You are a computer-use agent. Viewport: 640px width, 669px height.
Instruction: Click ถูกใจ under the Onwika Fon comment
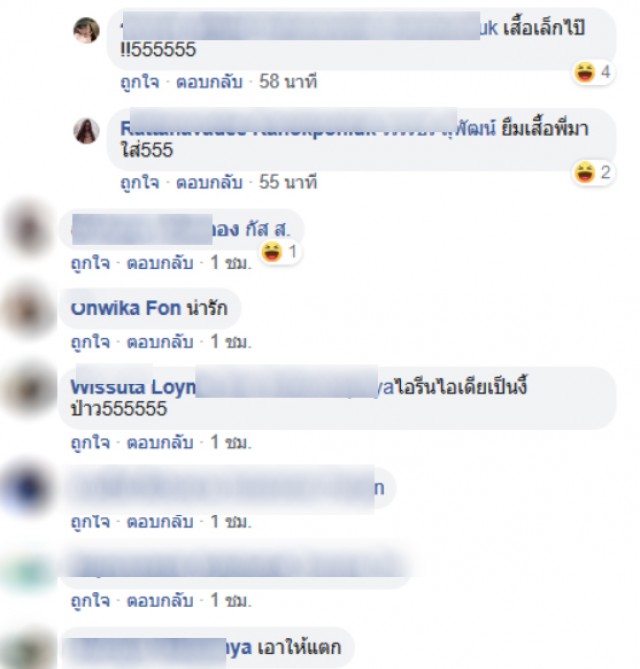[x=90, y=342]
